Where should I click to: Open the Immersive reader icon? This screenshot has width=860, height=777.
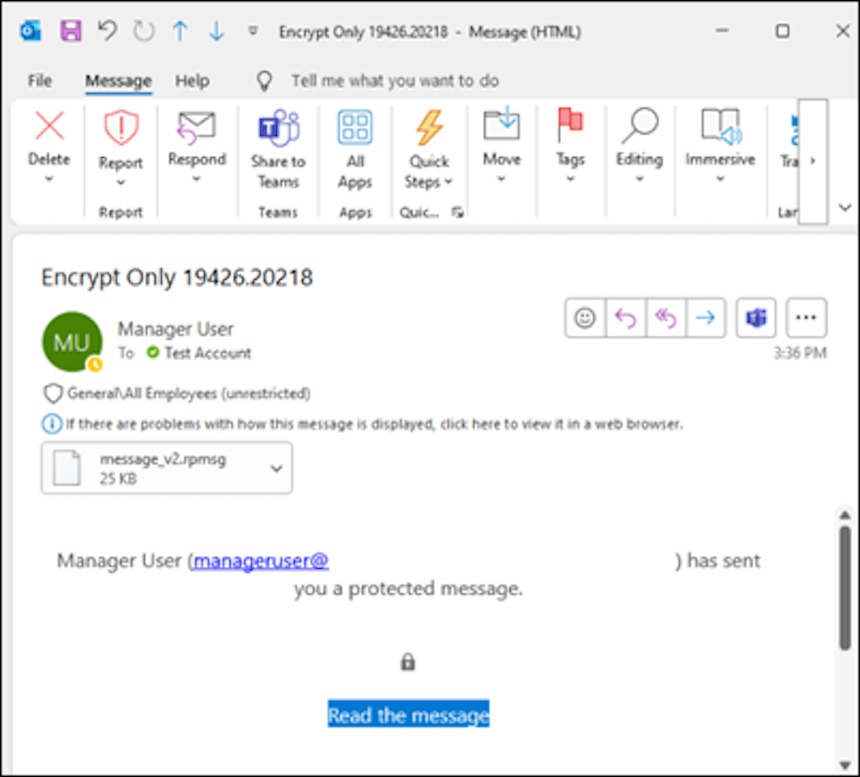(x=719, y=127)
